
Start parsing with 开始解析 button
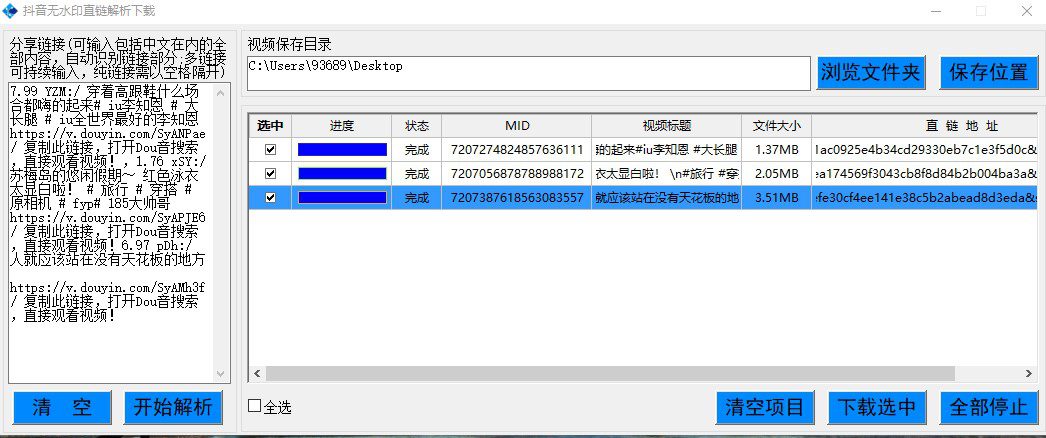point(173,407)
